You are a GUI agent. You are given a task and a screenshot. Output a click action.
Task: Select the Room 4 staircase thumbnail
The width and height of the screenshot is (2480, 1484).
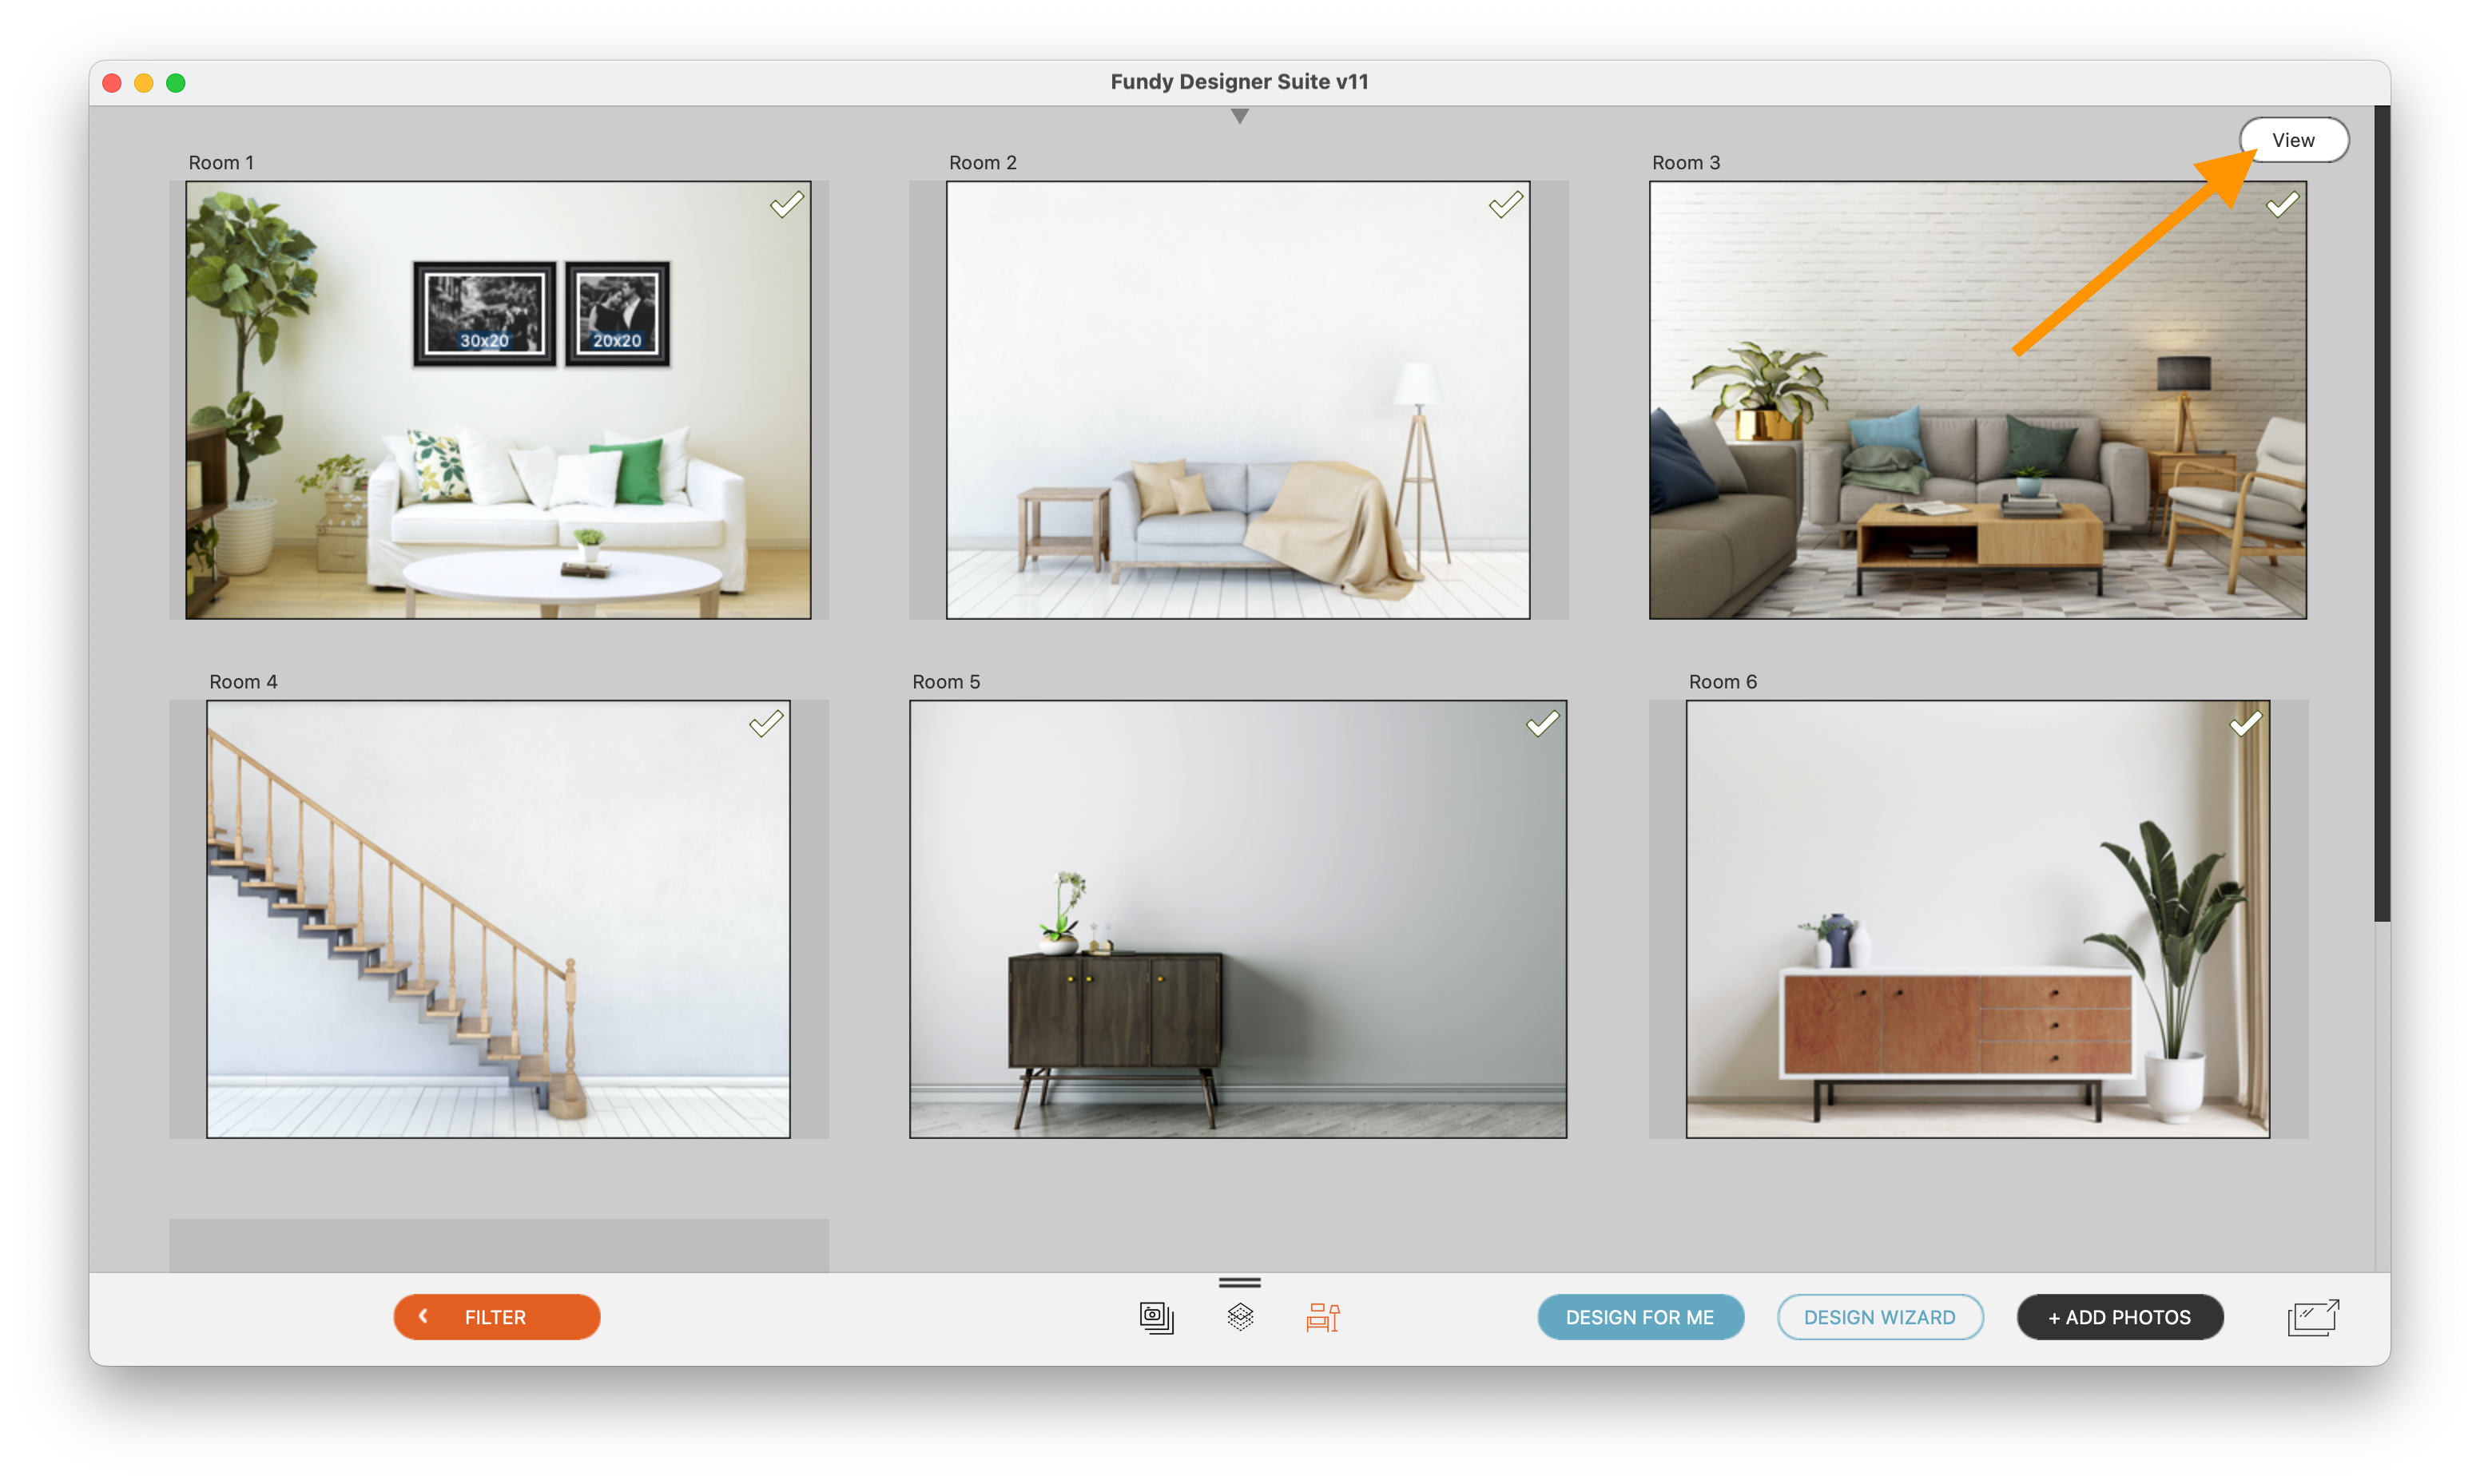coord(498,919)
